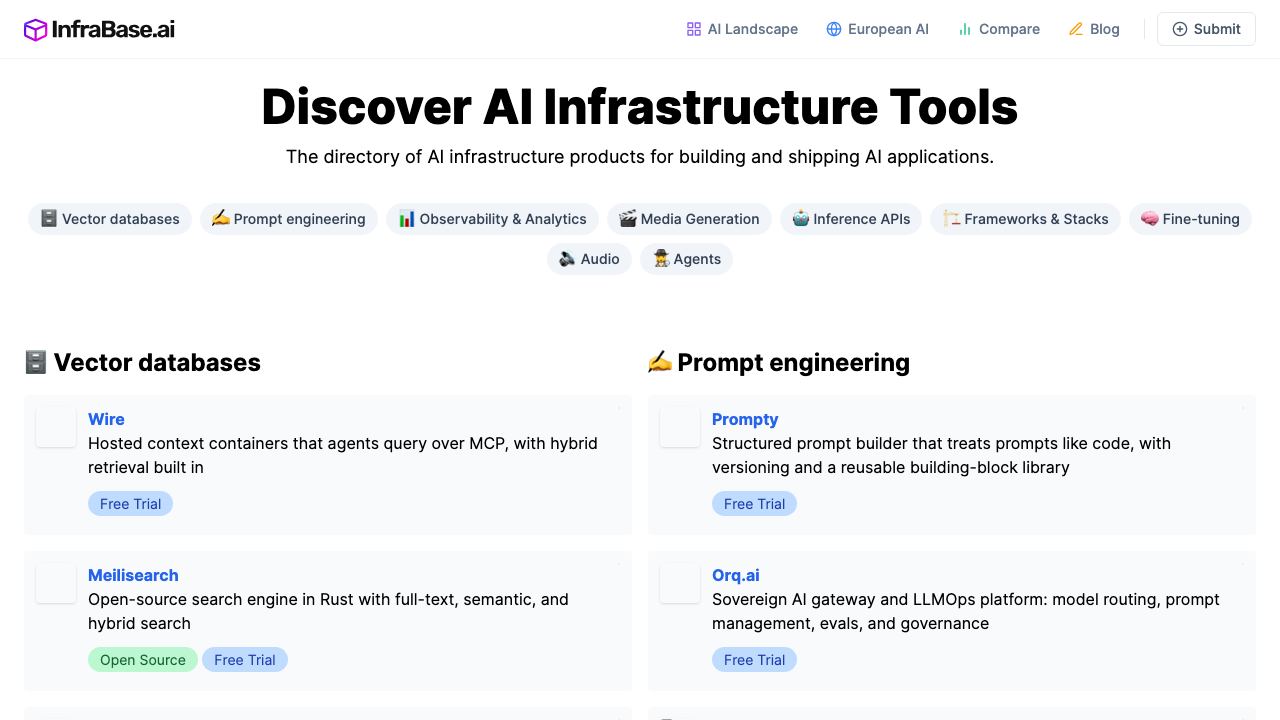Open the AI Landscape nav link
Image resolution: width=1280 pixels, height=720 pixels.
(742, 29)
